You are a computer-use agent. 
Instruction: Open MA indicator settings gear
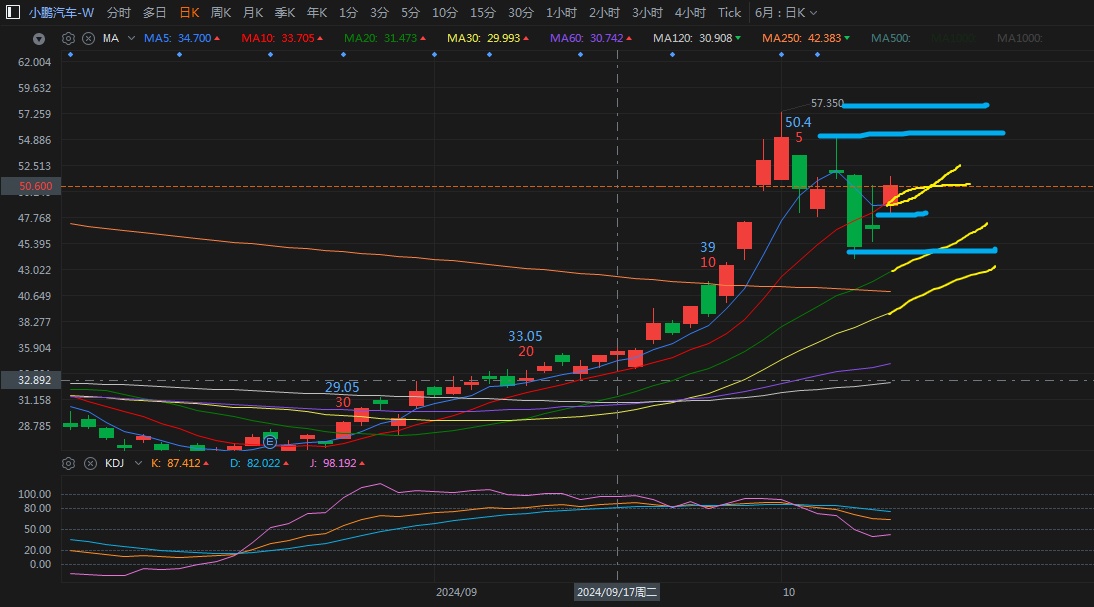tap(69, 38)
